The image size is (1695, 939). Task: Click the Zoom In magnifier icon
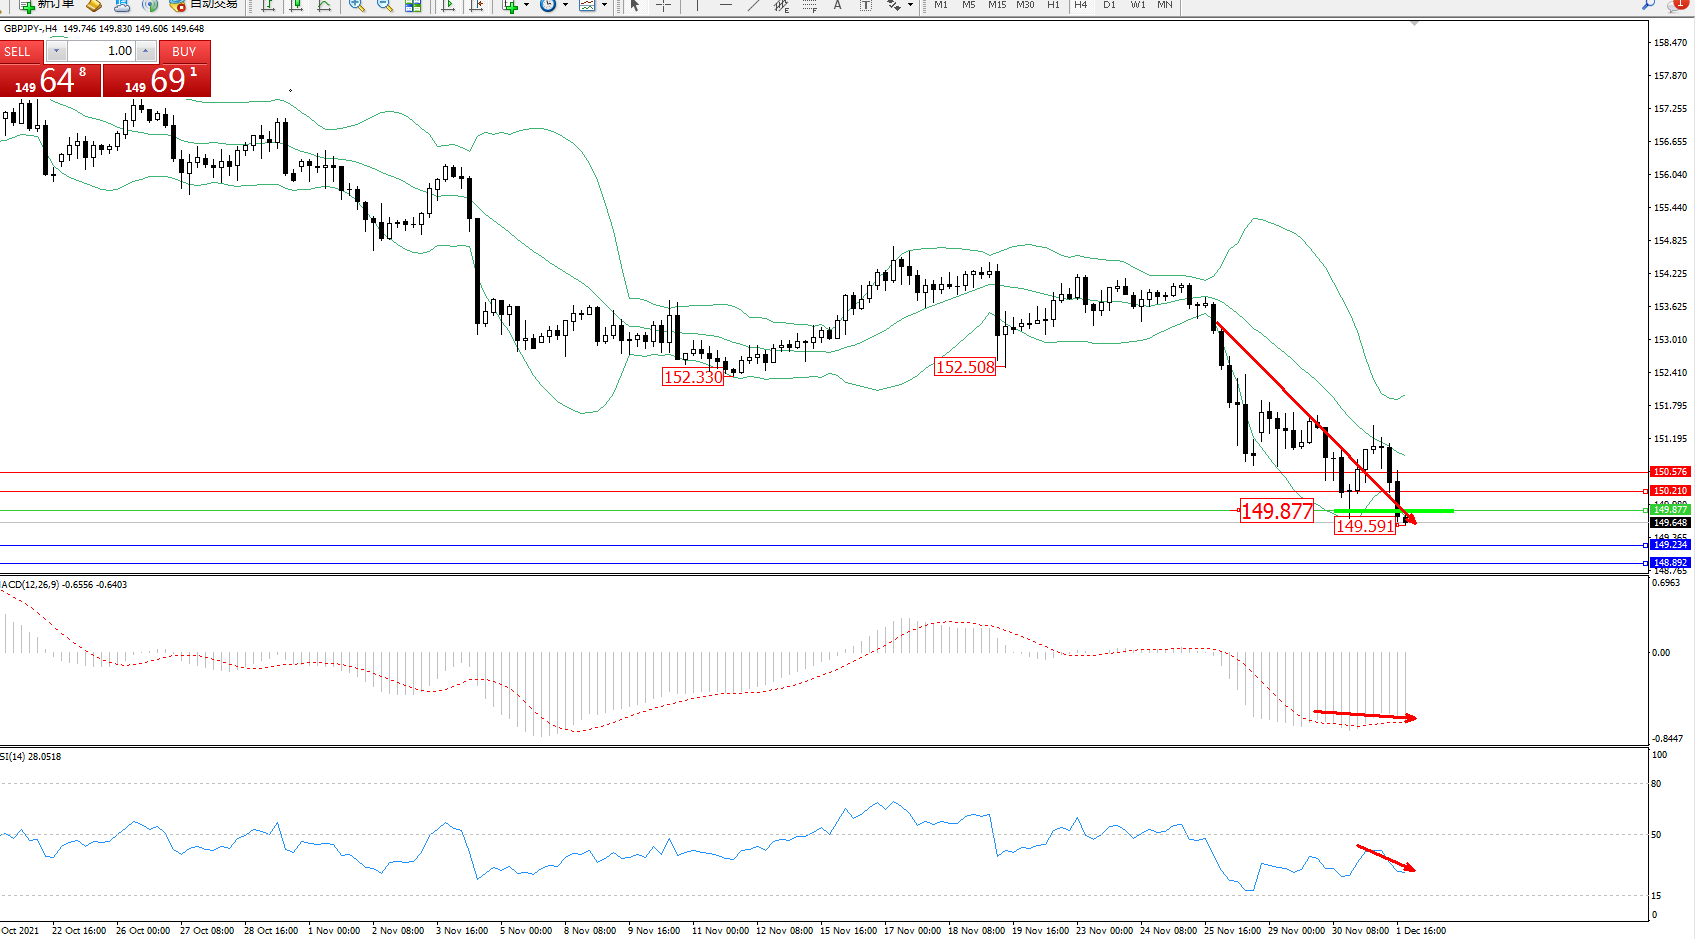click(356, 5)
